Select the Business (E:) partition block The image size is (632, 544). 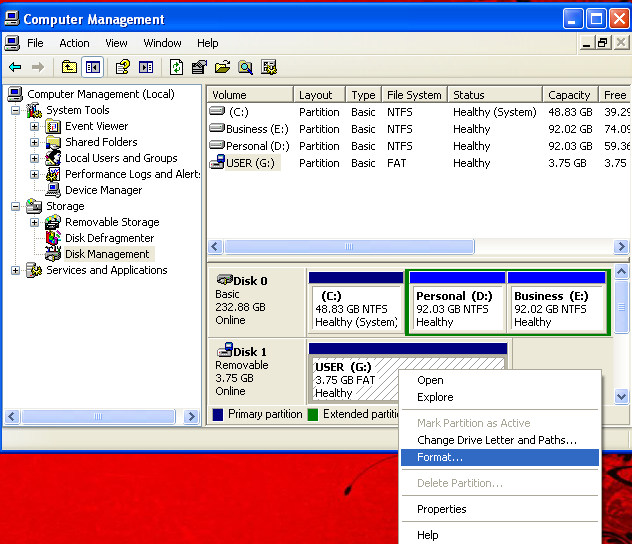(x=556, y=302)
